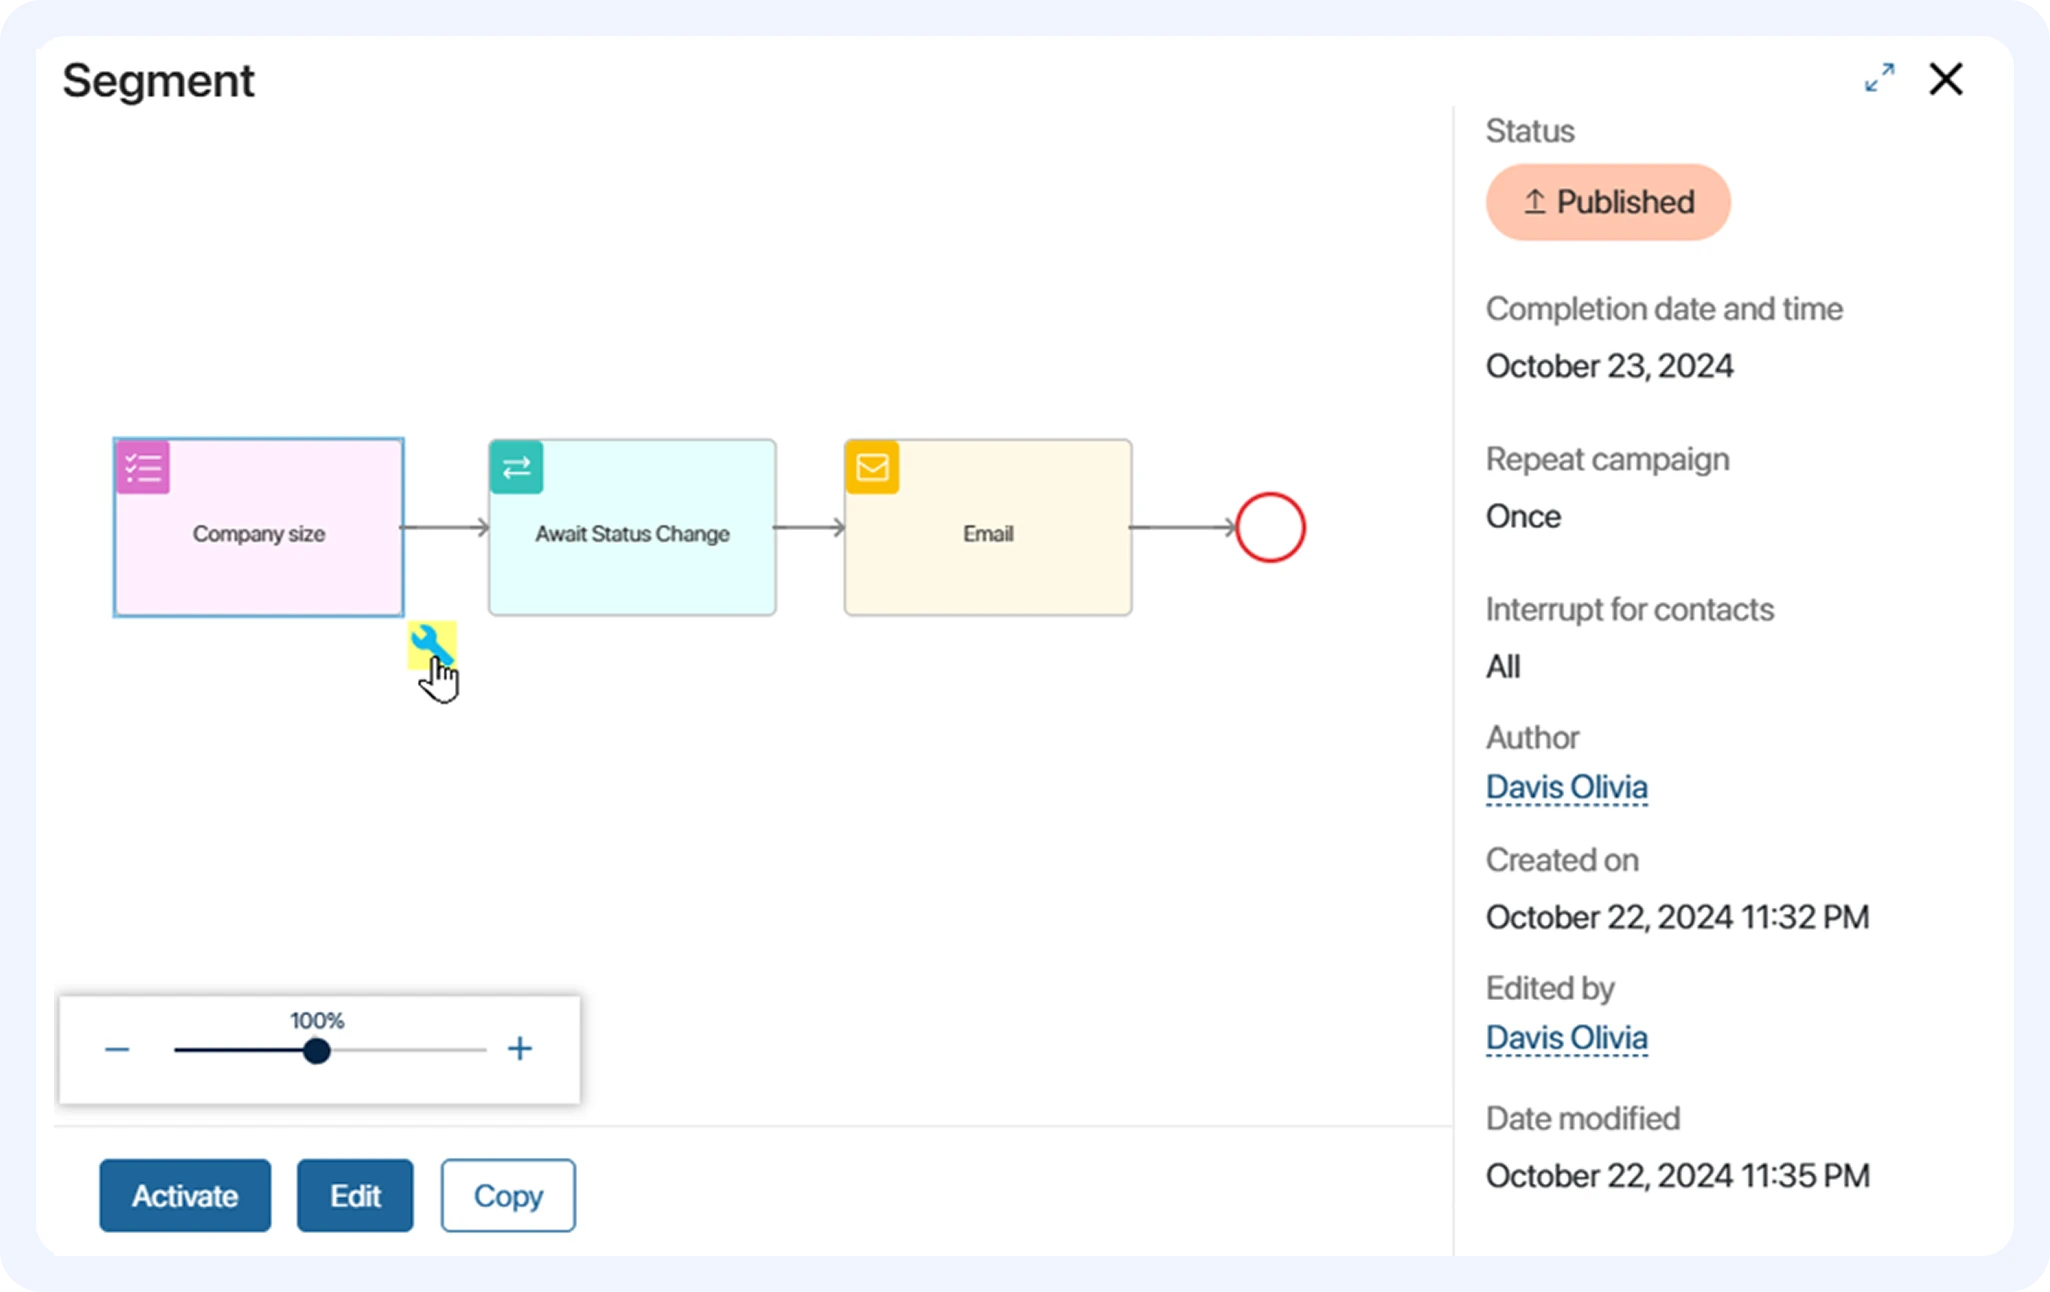This screenshot has width=2050, height=1292.
Task: Click the wrench settings icon
Action: tap(431, 644)
